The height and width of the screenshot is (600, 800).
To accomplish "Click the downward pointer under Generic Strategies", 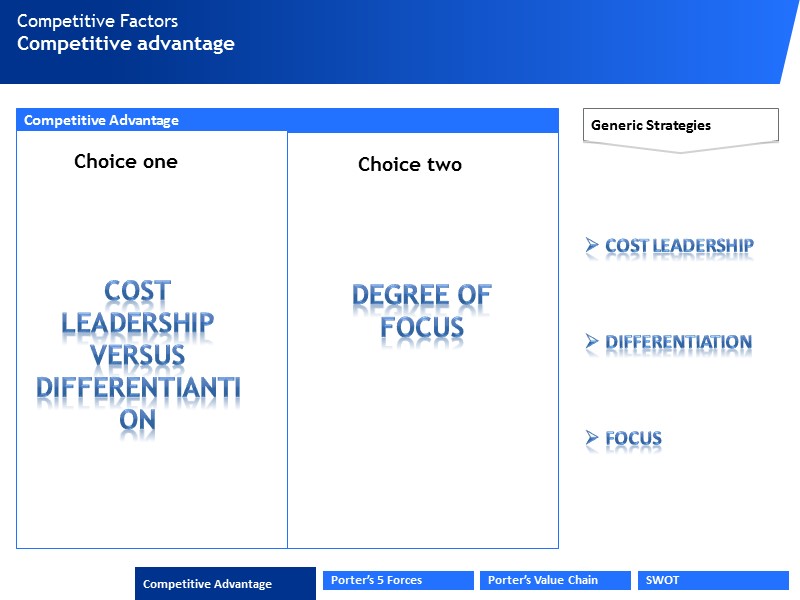I will click(x=680, y=147).
